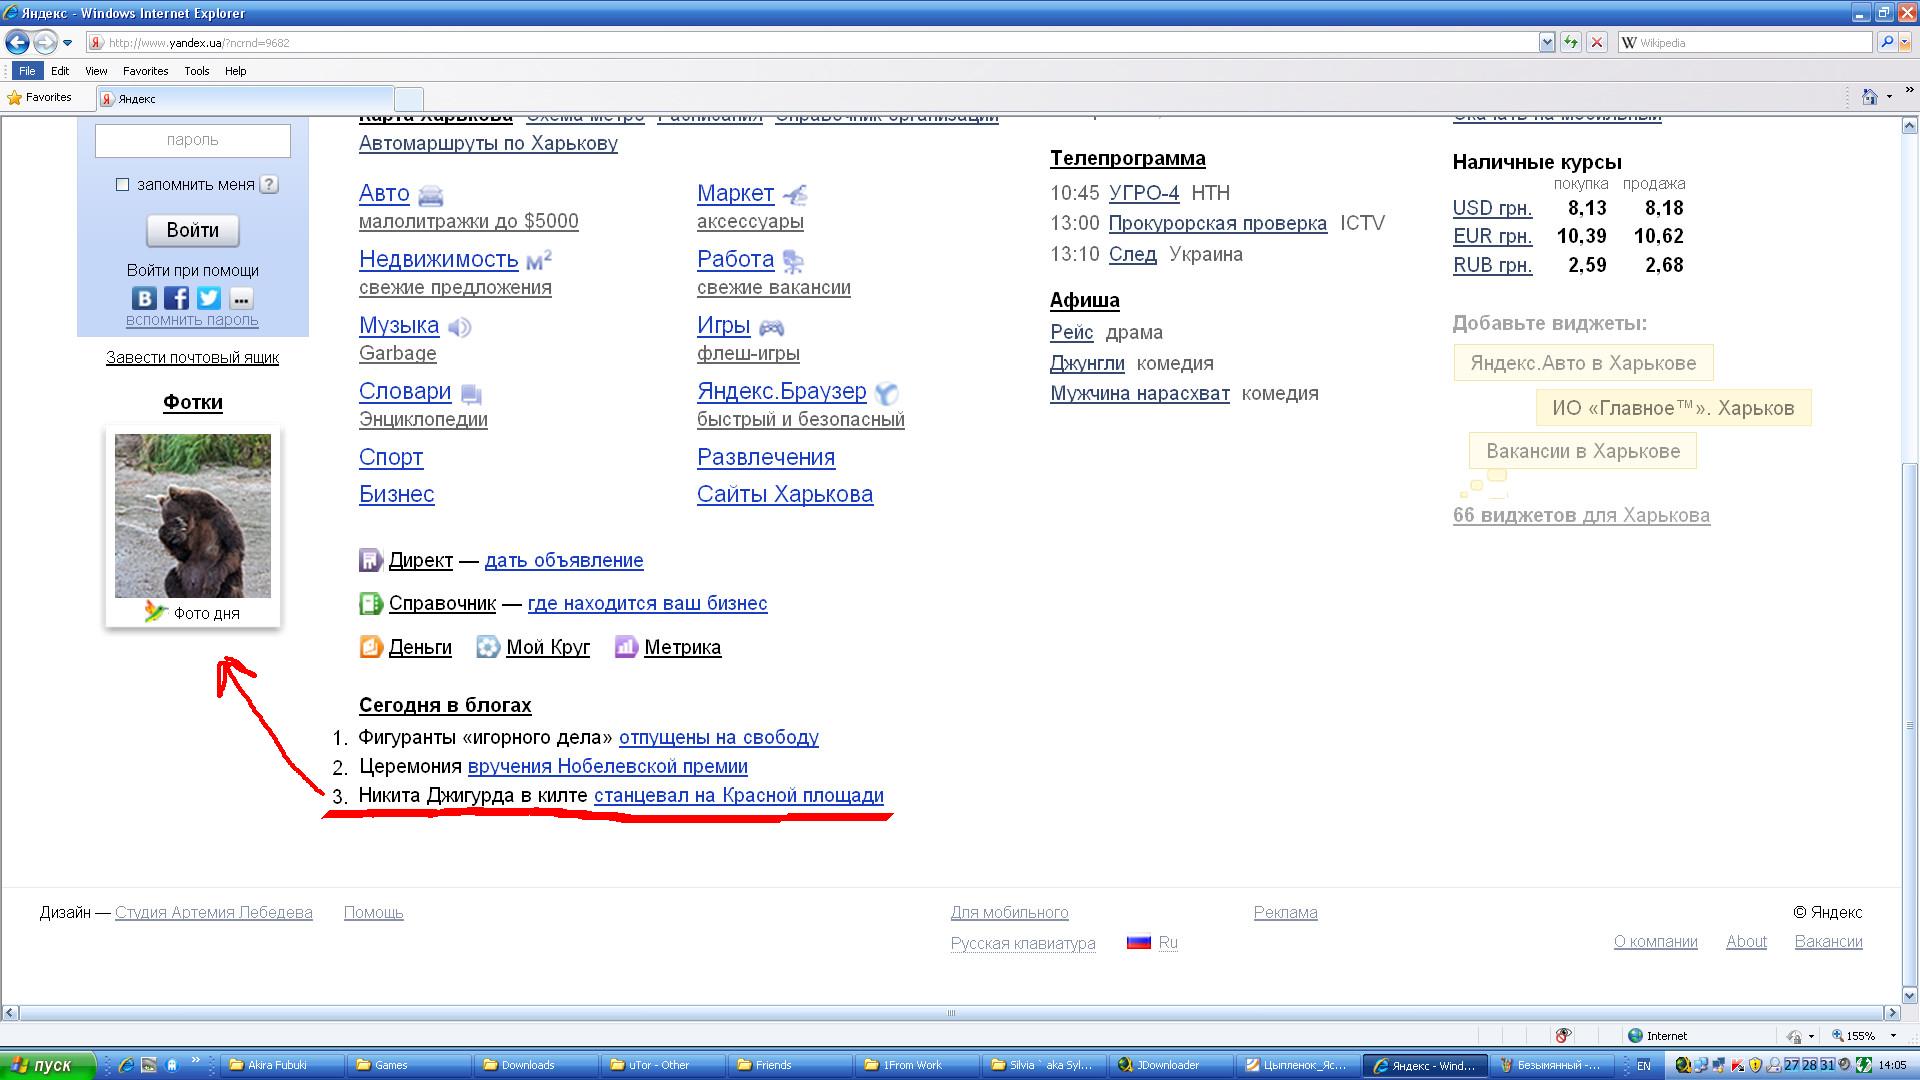The image size is (1920, 1080).
Task: Click the speaker icon next to Музыка
Action: coord(459,327)
